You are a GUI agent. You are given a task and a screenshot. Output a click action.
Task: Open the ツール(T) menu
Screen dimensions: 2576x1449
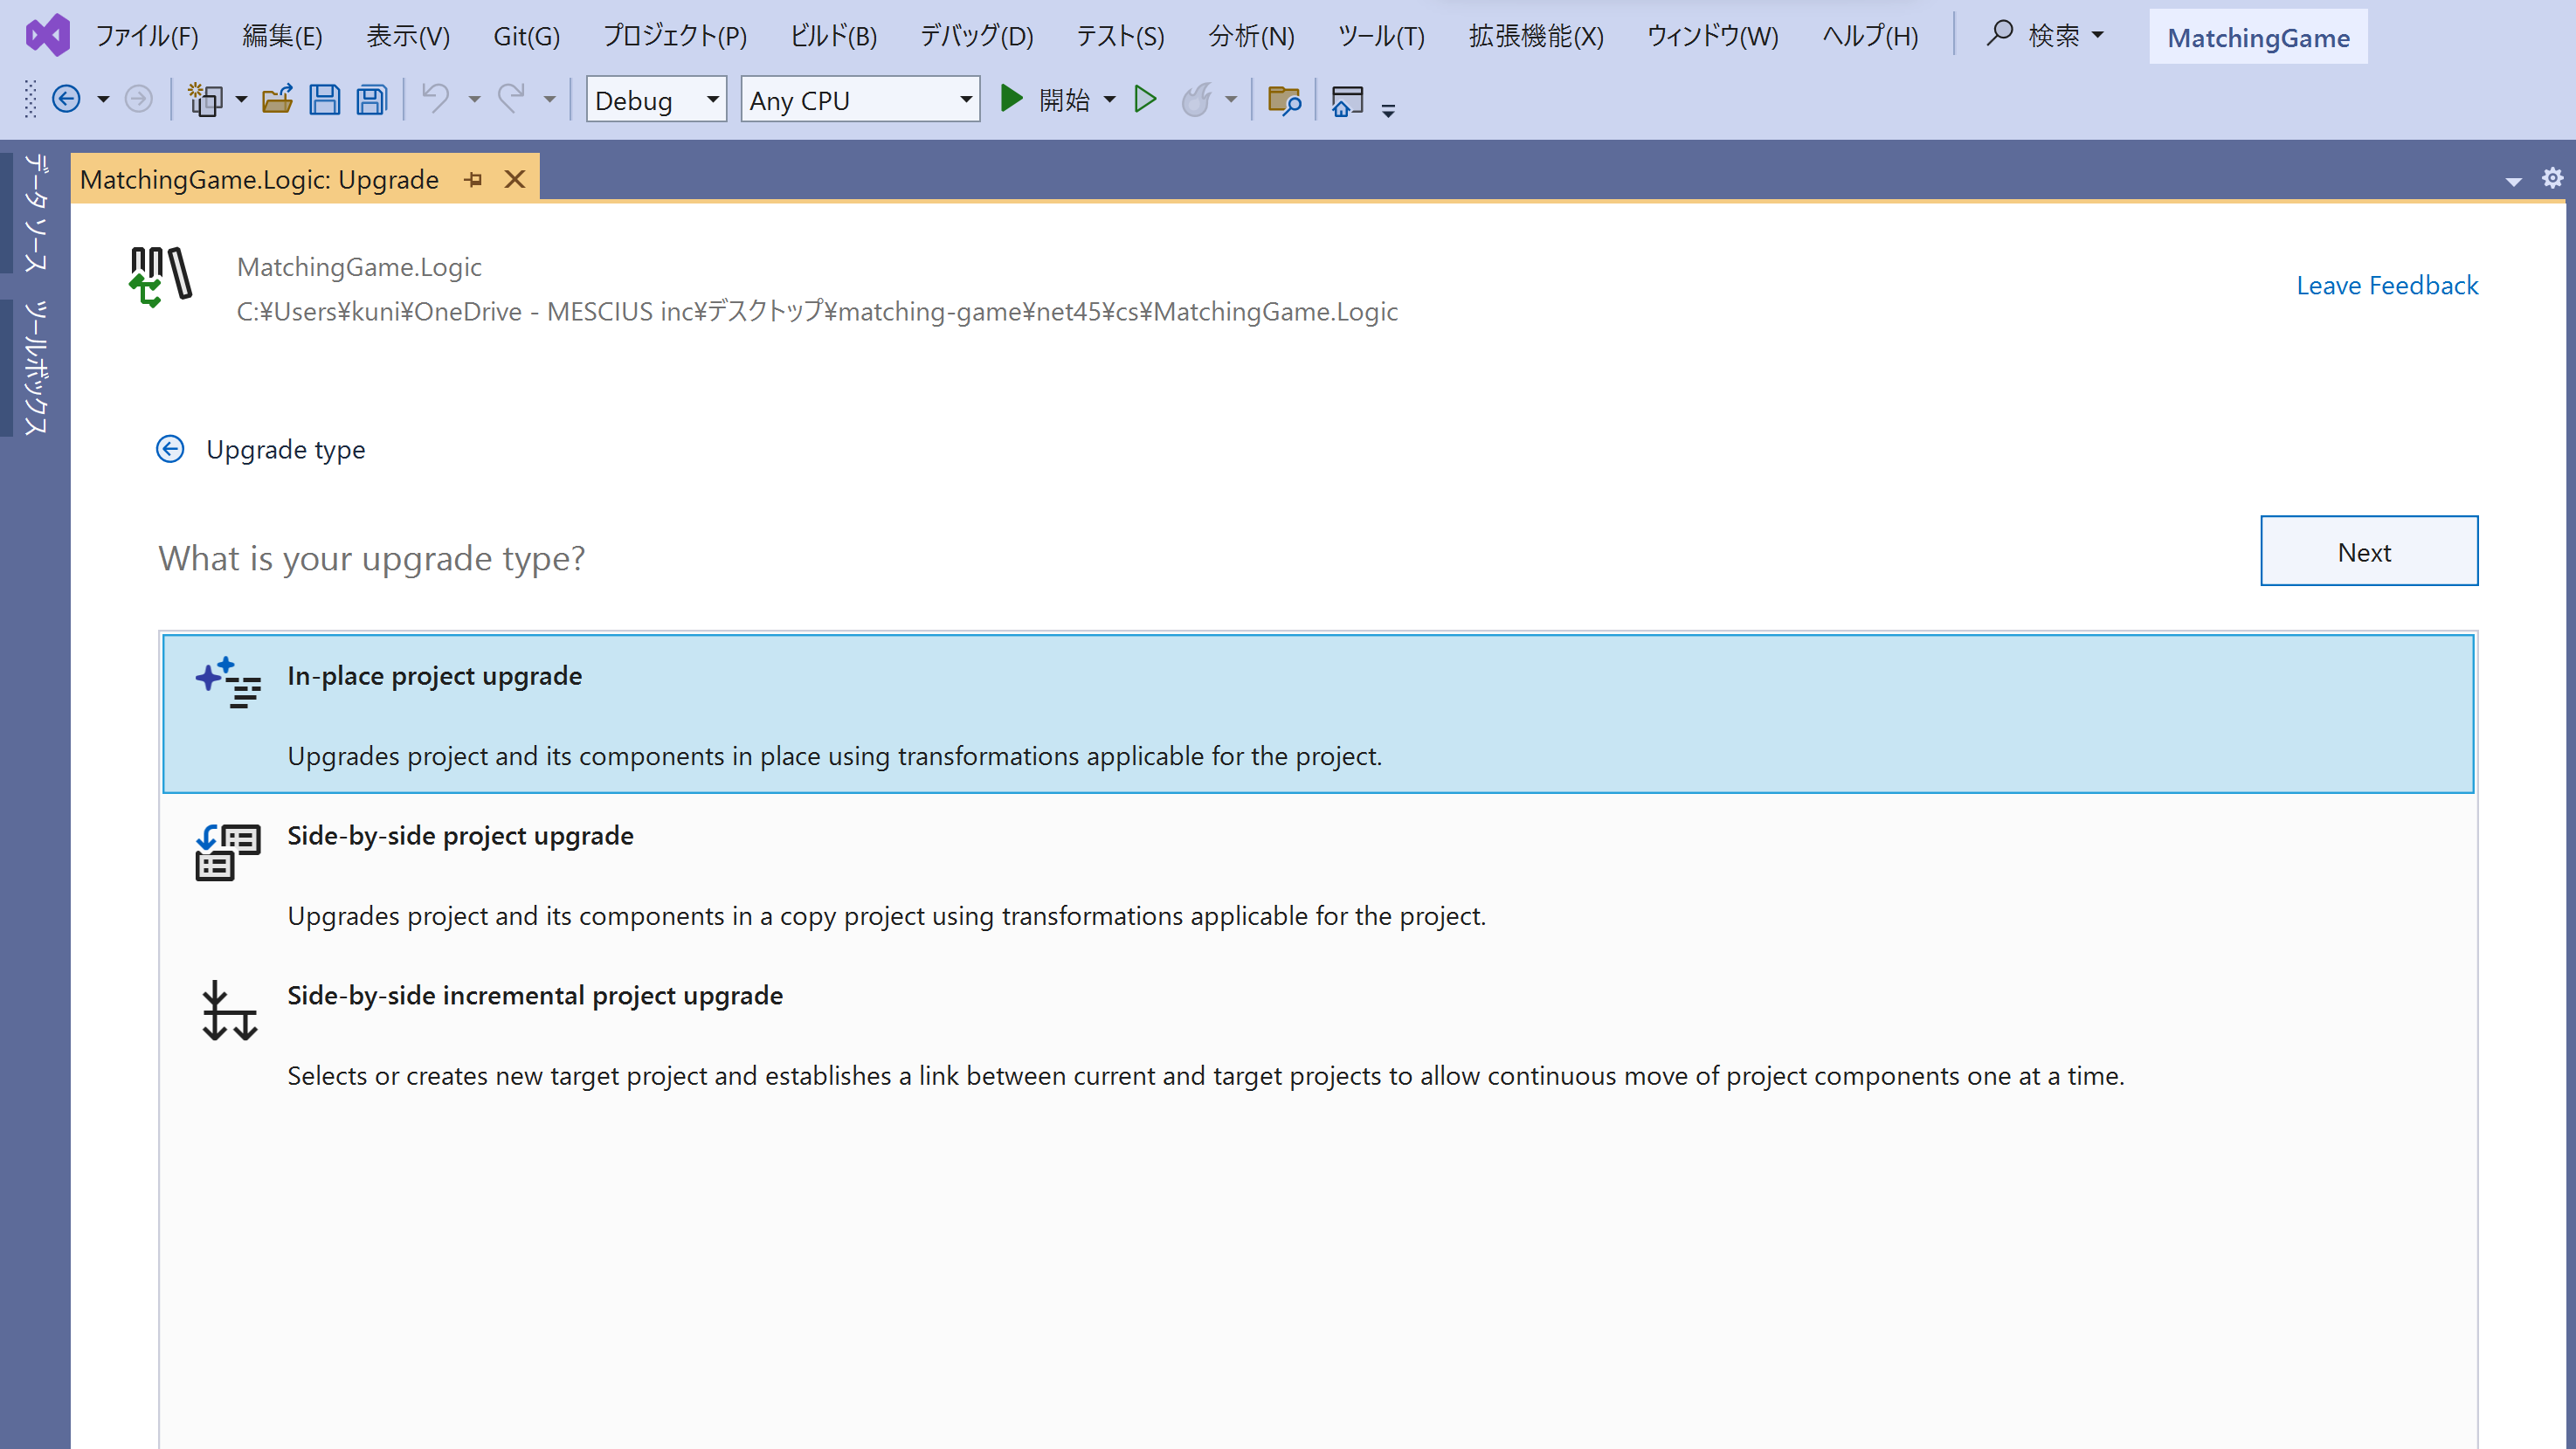pyautogui.click(x=1381, y=36)
